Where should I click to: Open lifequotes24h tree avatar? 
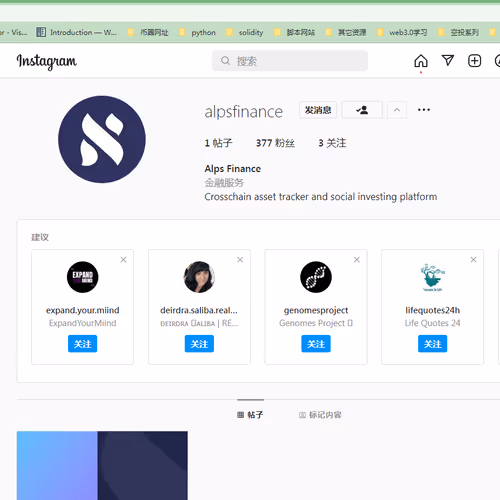(432, 277)
